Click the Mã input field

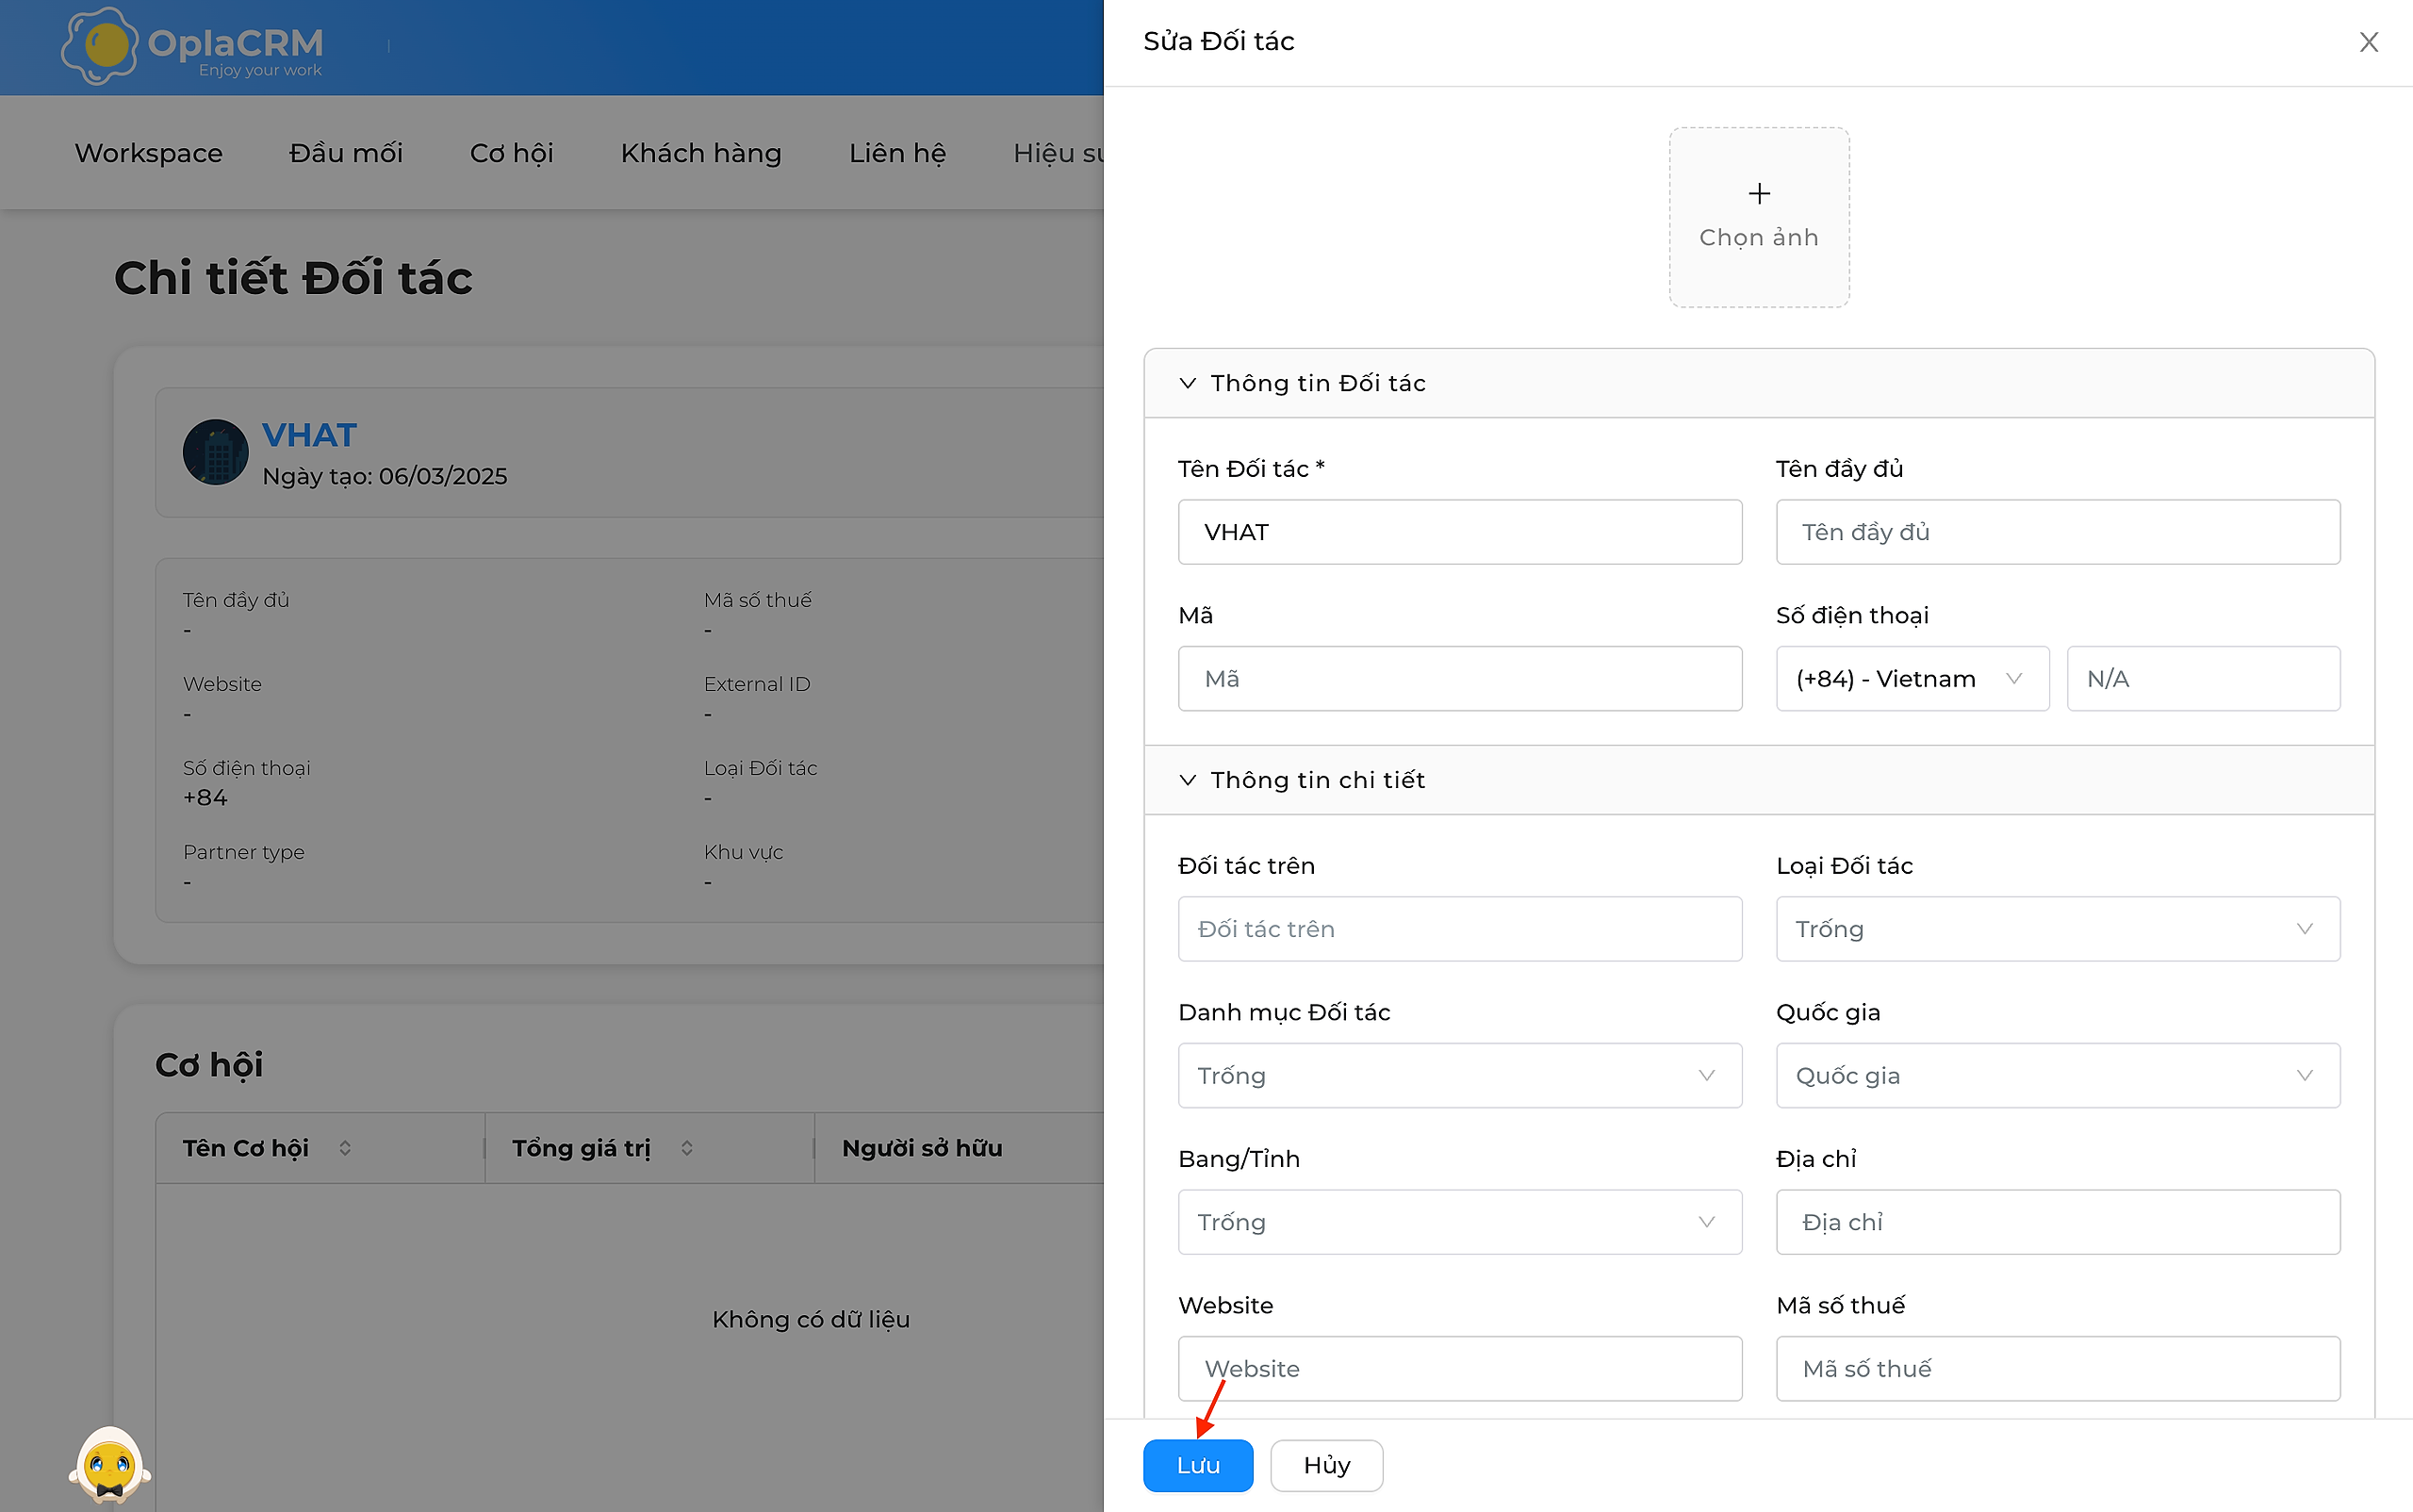pyautogui.click(x=1459, y=679)
